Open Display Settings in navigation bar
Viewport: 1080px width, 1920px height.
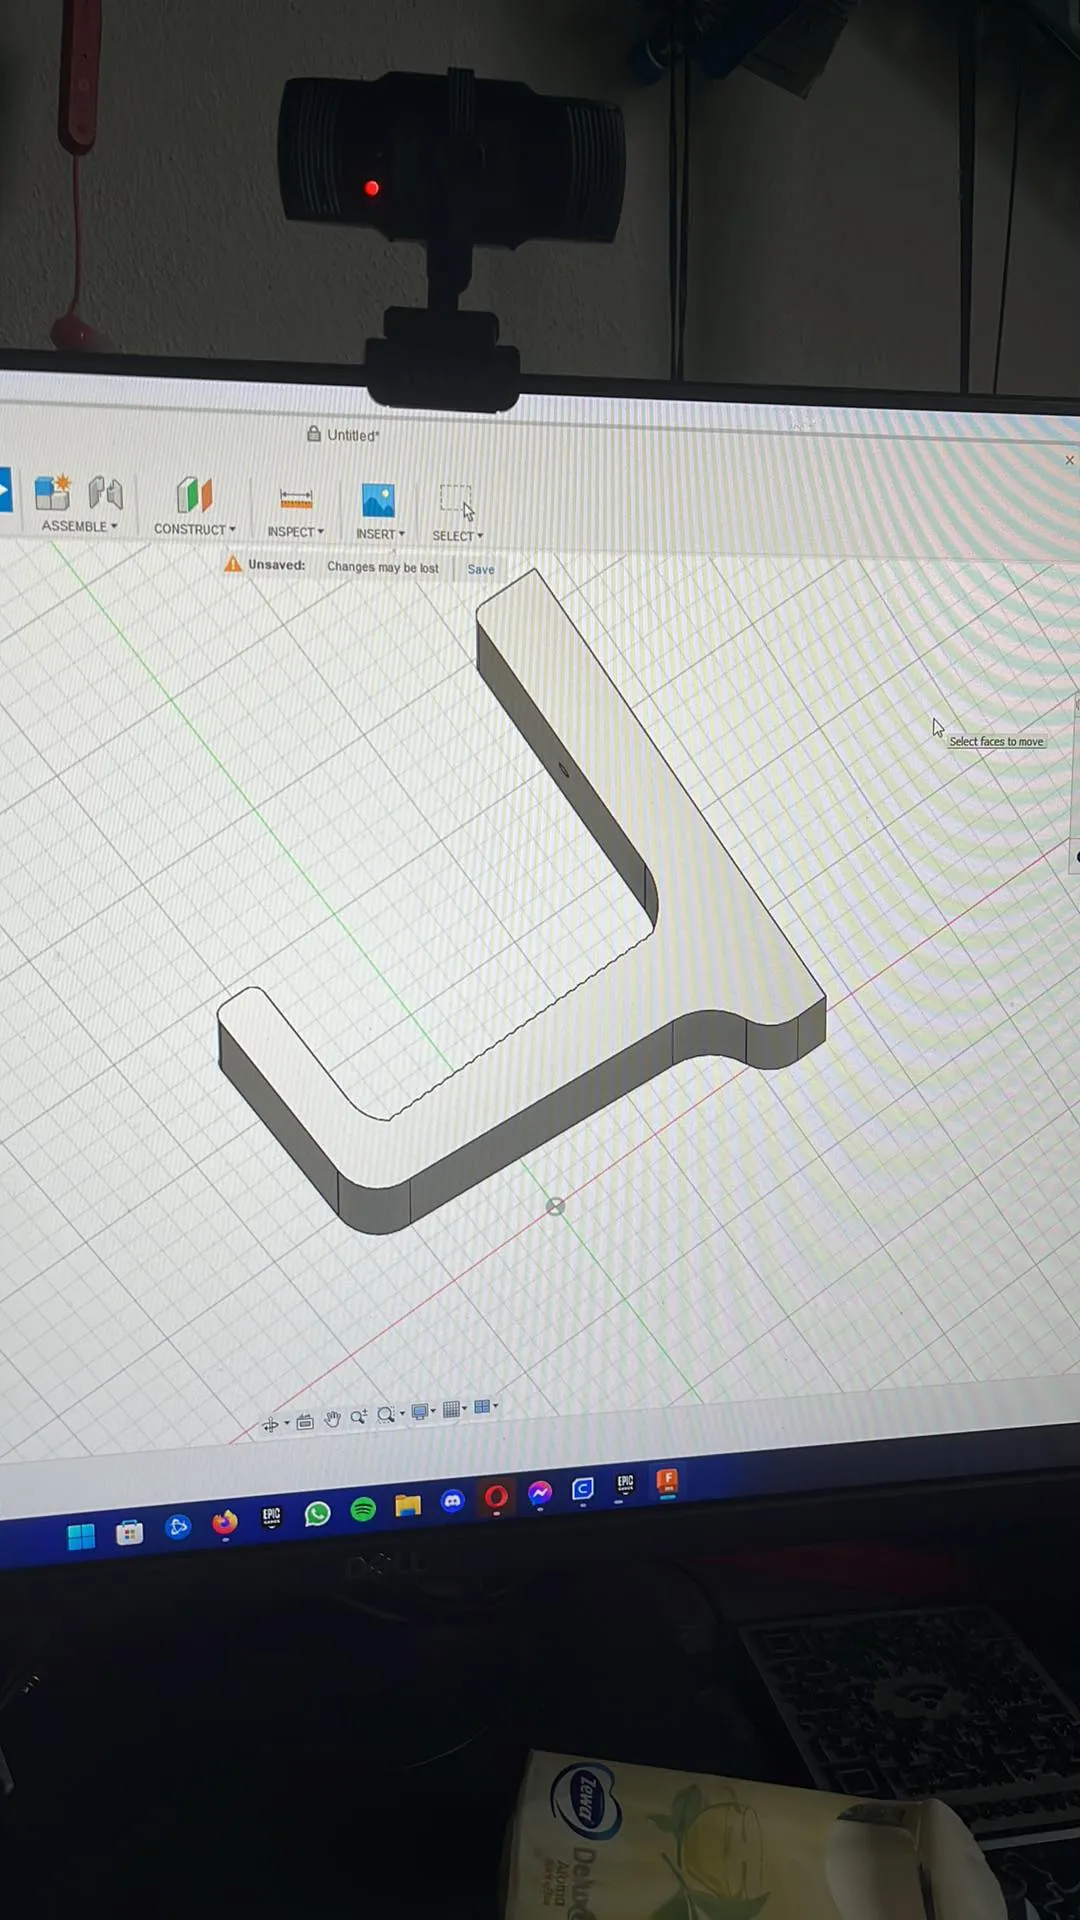coord(420,1412)
